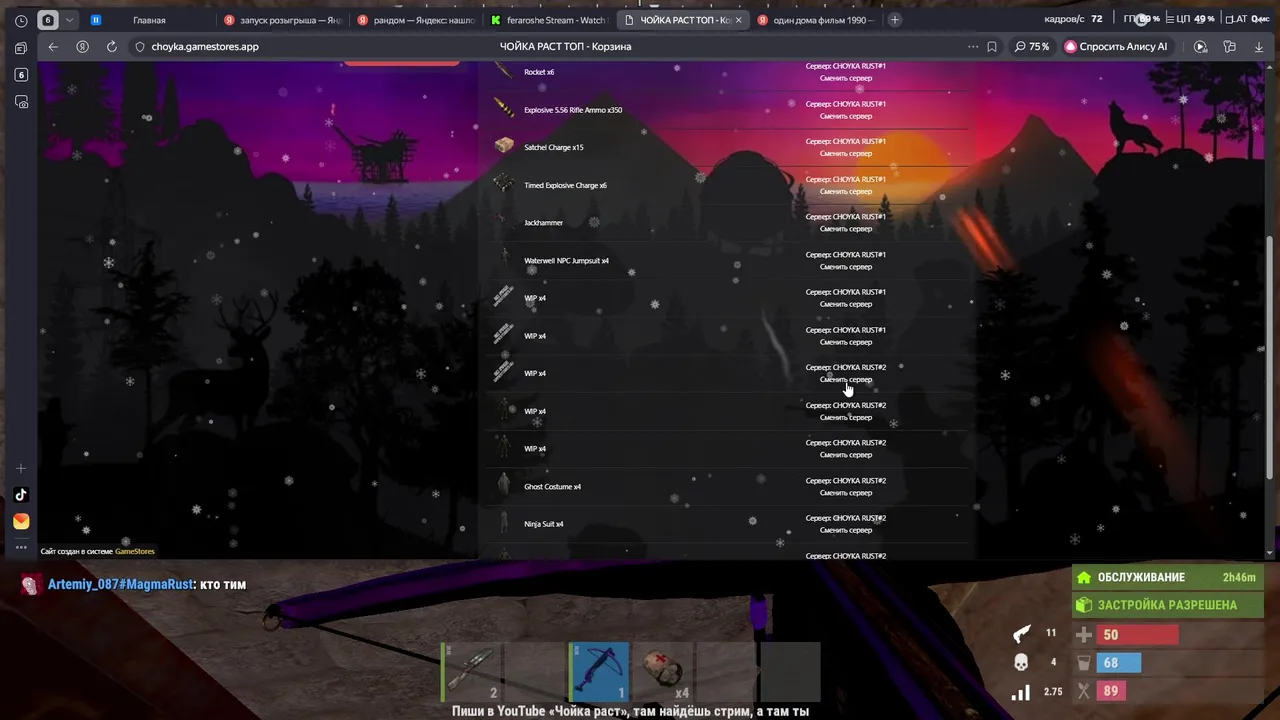This screenshot has height=720, width=1280.
Task: Click Сменить сервер for Satchel Charge
Action: click(846, 154)
